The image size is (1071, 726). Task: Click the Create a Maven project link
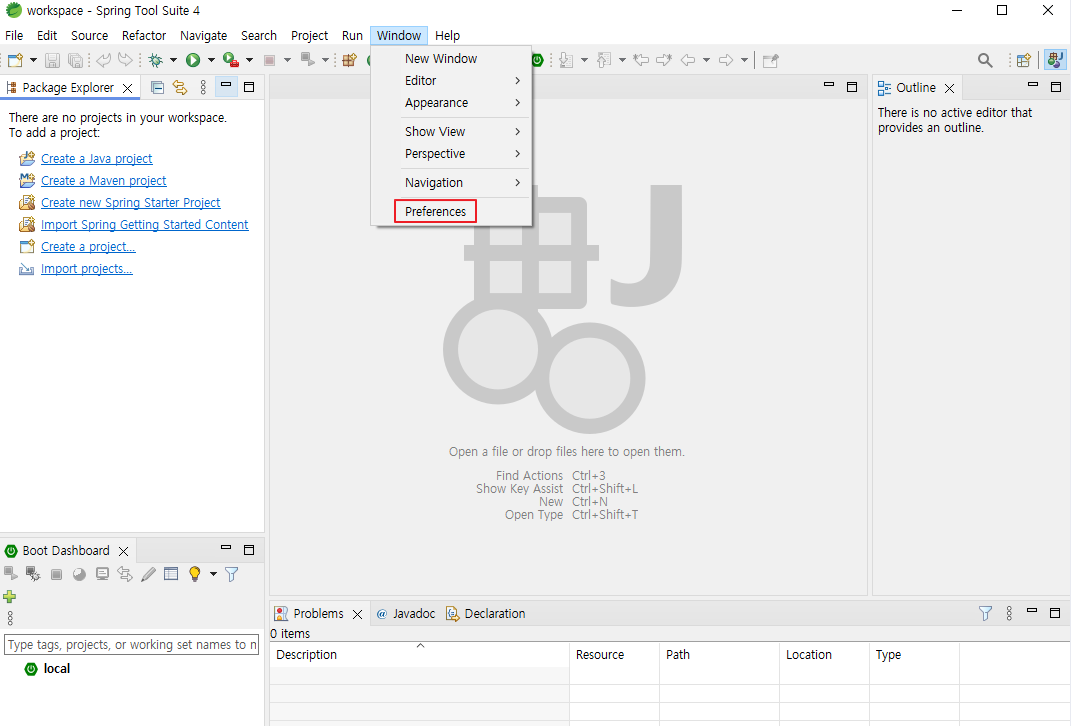(103, 180)
